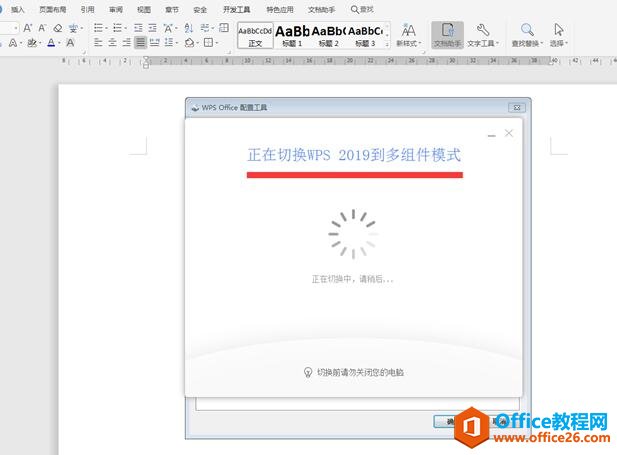Clear formatting with the eraser icon
Screen dimensions: 617x455
(58, 28)
